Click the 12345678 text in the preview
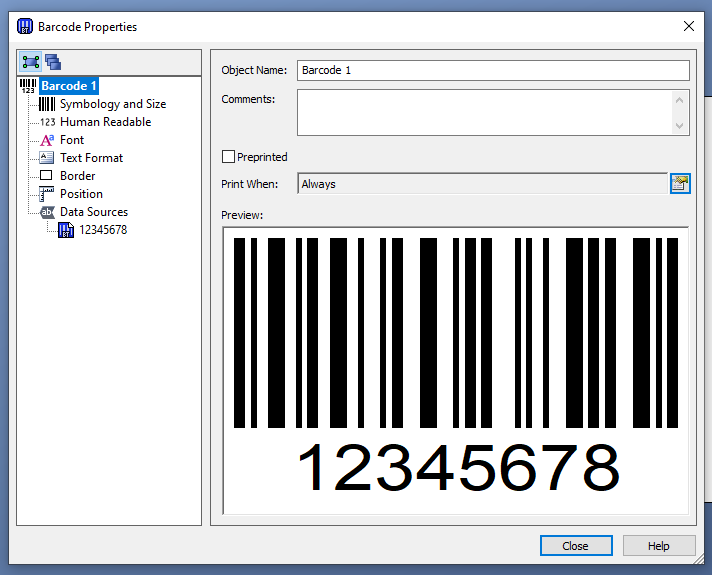712x575 pixels. click(458, 468)
